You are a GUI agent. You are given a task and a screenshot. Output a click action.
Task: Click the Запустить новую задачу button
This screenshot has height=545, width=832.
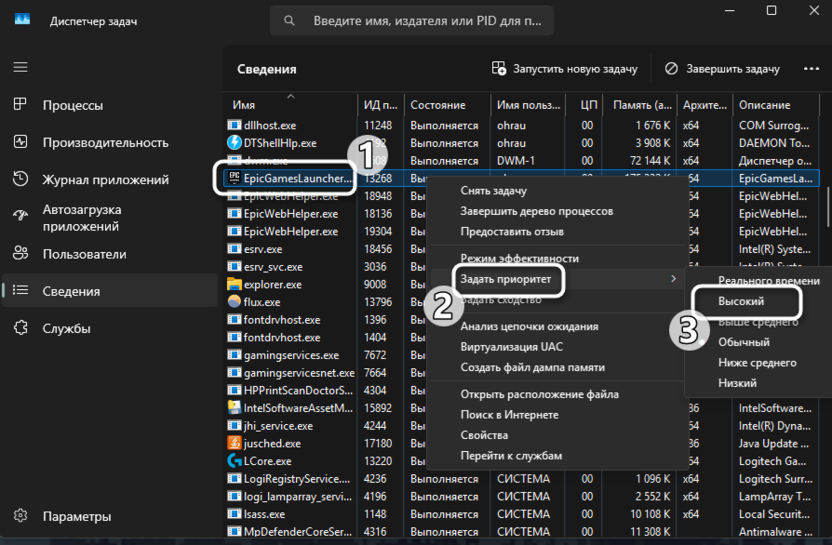(565, 68)
